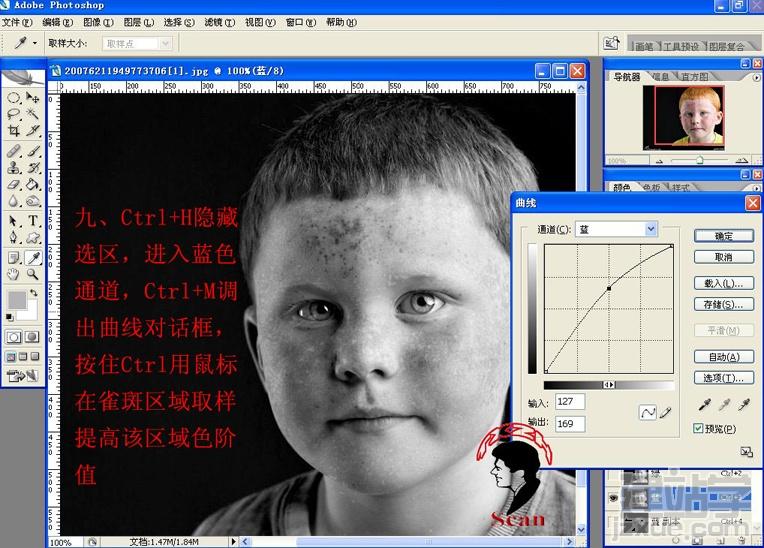Select the Hand tool
Screen dimensions: 764x548
point(14,274)
